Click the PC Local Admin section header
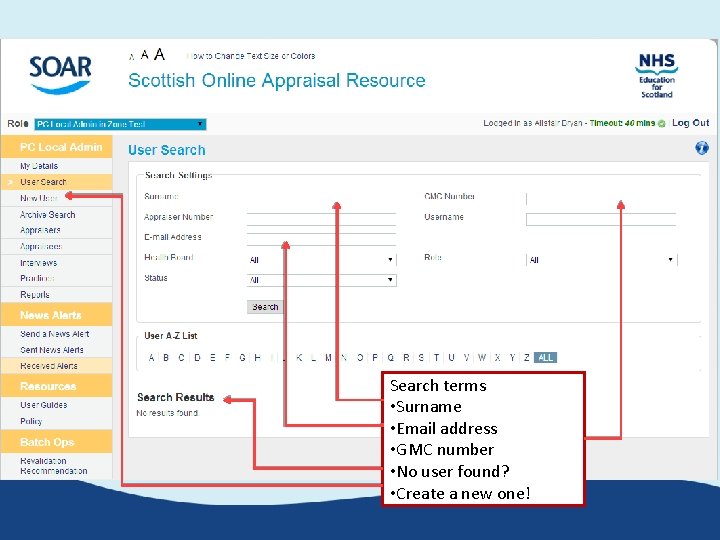 click(x=56, y=147)
